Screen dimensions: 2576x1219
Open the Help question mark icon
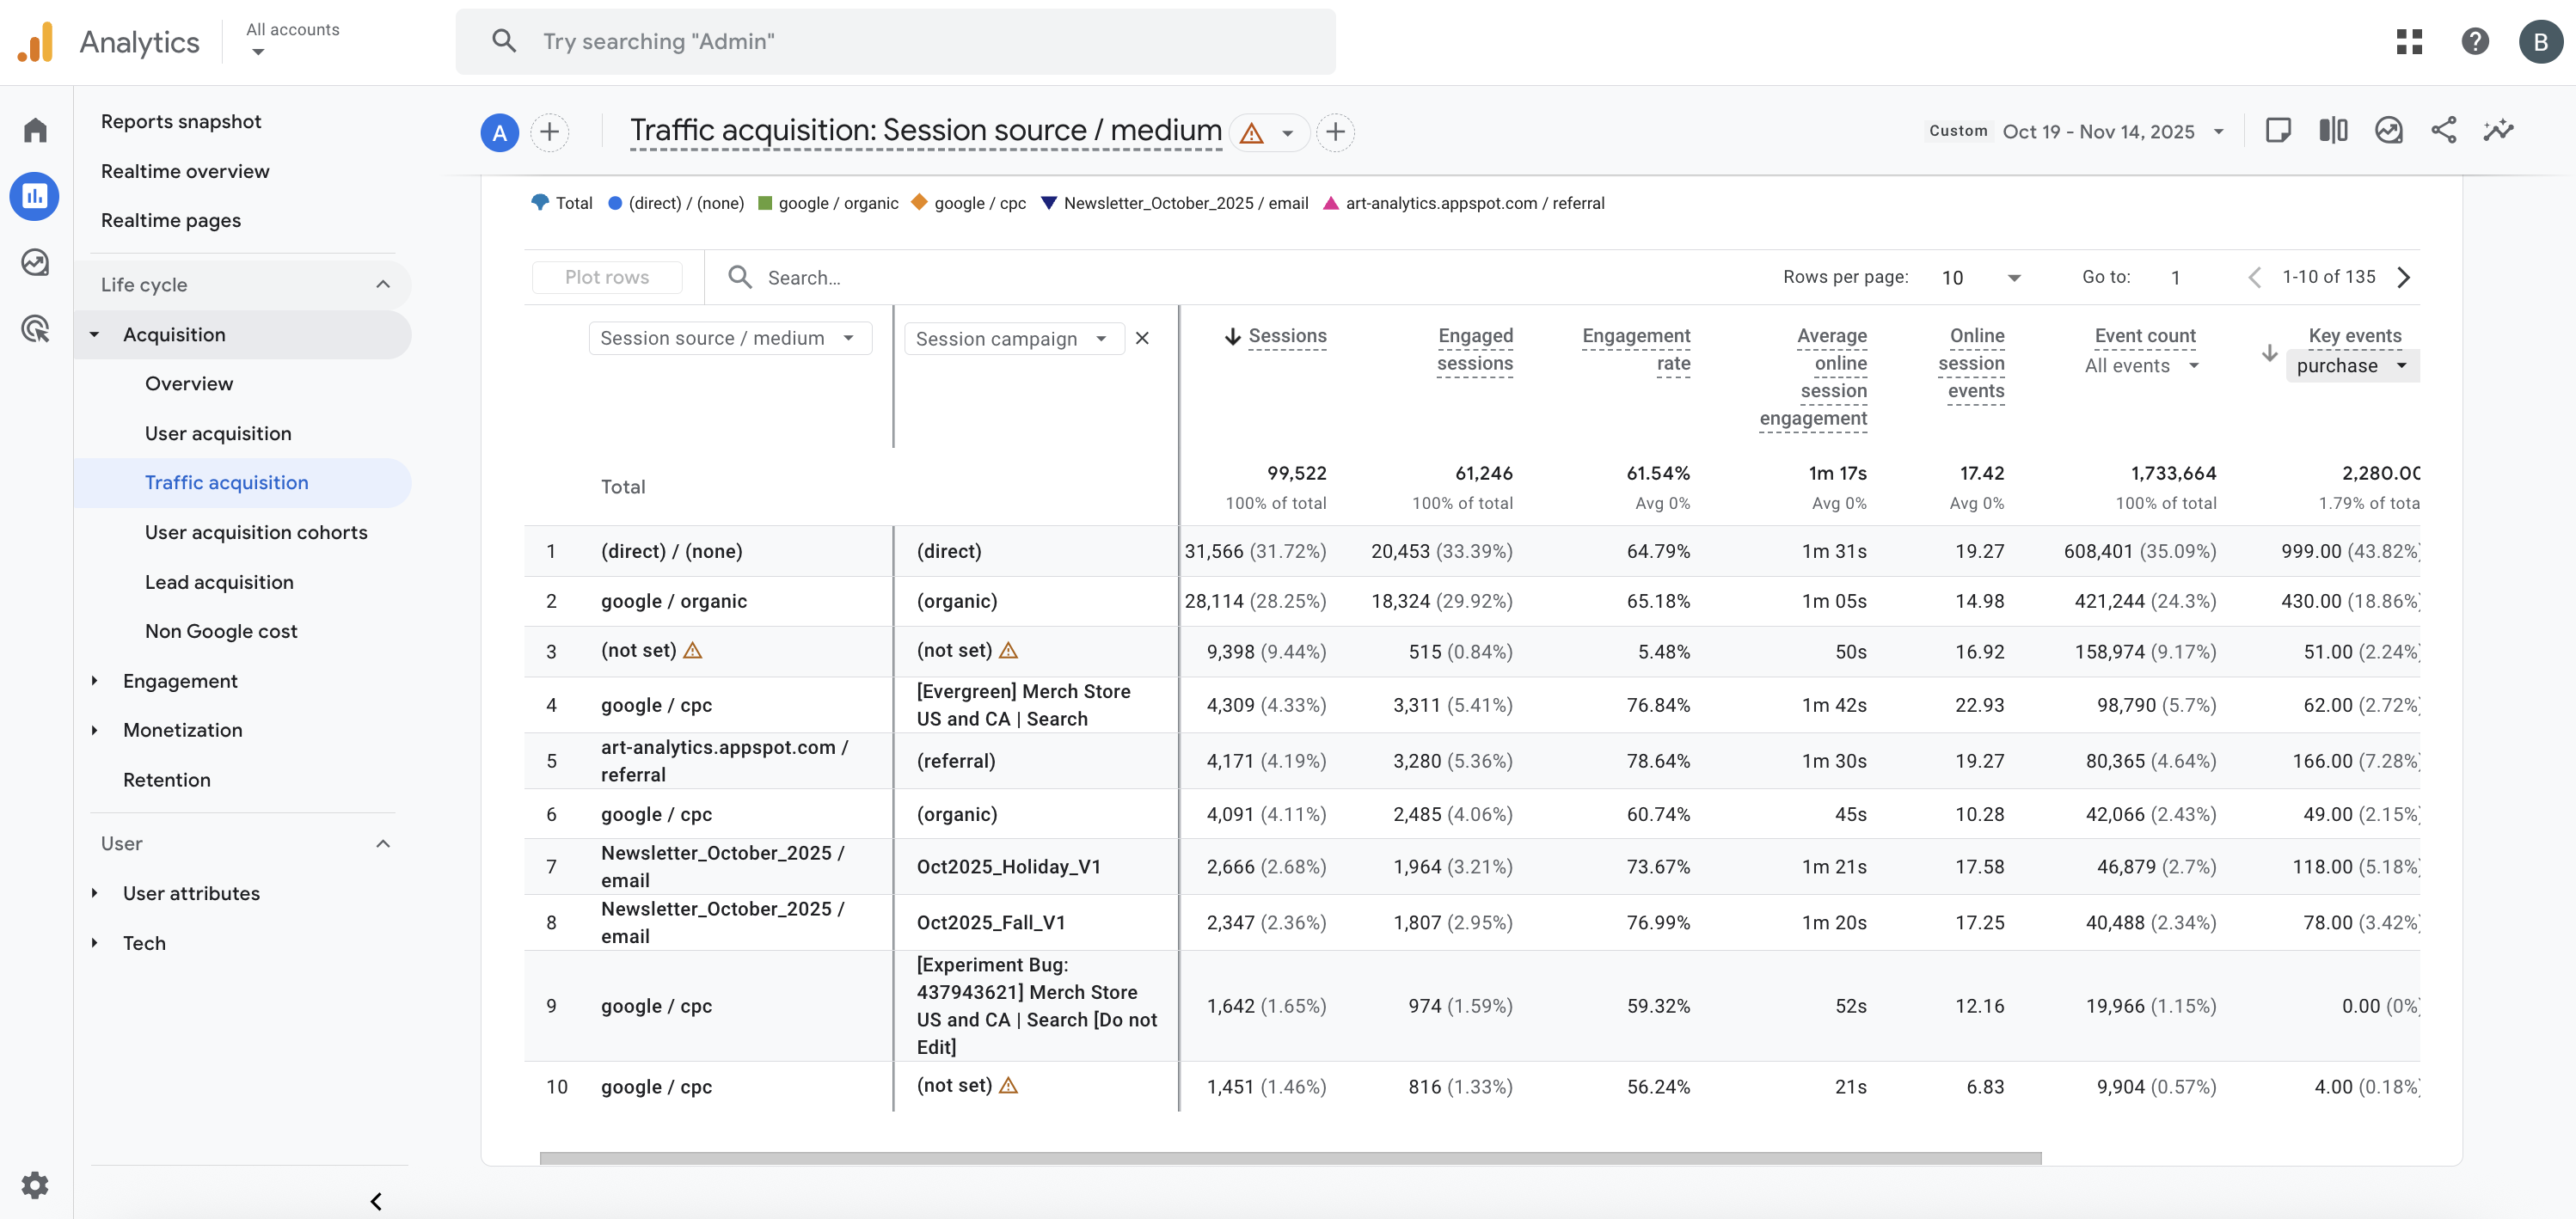click(2474, 42)
